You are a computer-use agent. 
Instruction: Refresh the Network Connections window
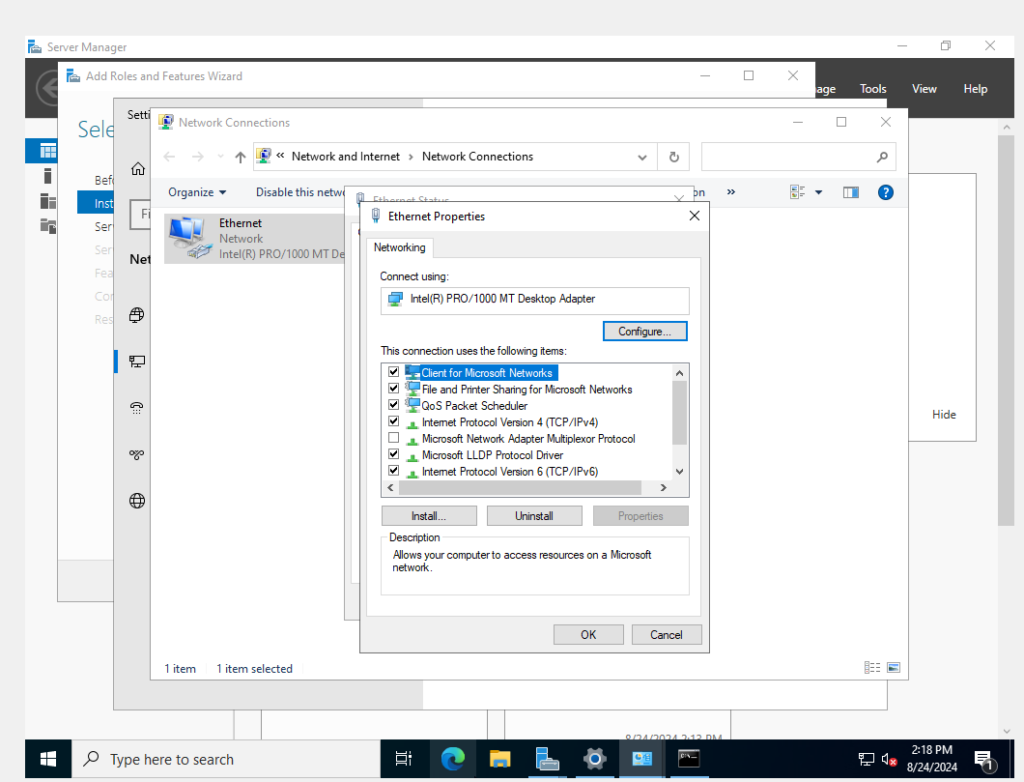click(674, 157)
